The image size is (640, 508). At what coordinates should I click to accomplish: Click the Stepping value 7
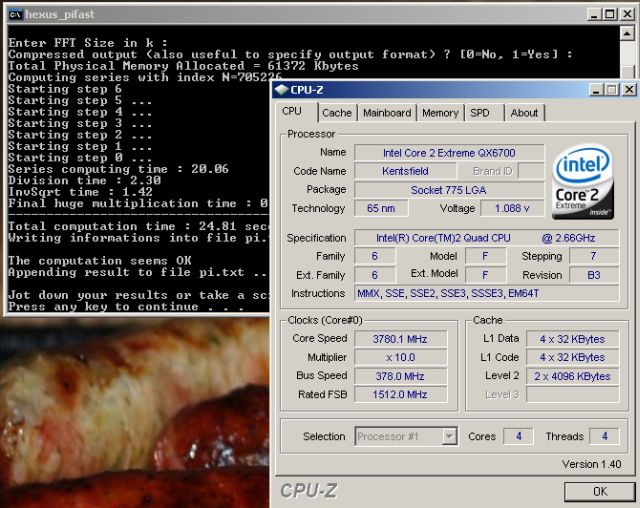point(593,256)
